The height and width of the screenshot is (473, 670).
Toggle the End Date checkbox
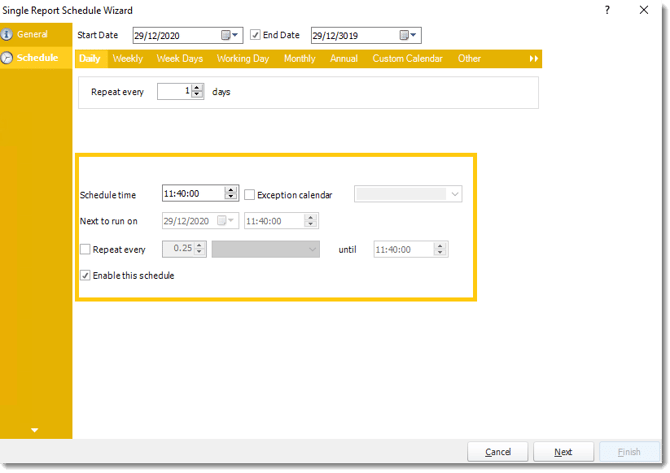pyautogui.click(x=255, y=36)
